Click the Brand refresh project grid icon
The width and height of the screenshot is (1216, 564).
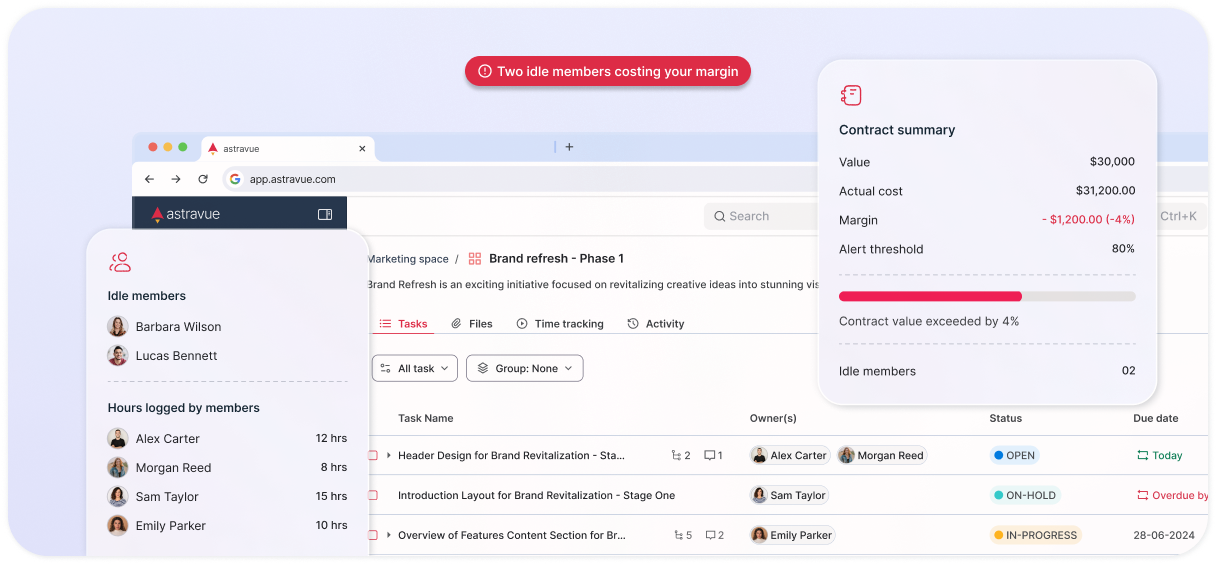[475, 259]
